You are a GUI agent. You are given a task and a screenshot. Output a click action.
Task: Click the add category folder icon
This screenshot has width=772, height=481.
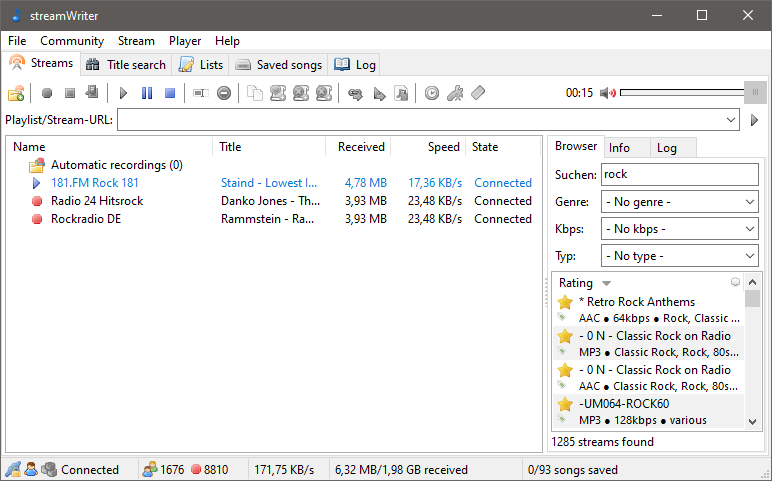tap(16, 93)
